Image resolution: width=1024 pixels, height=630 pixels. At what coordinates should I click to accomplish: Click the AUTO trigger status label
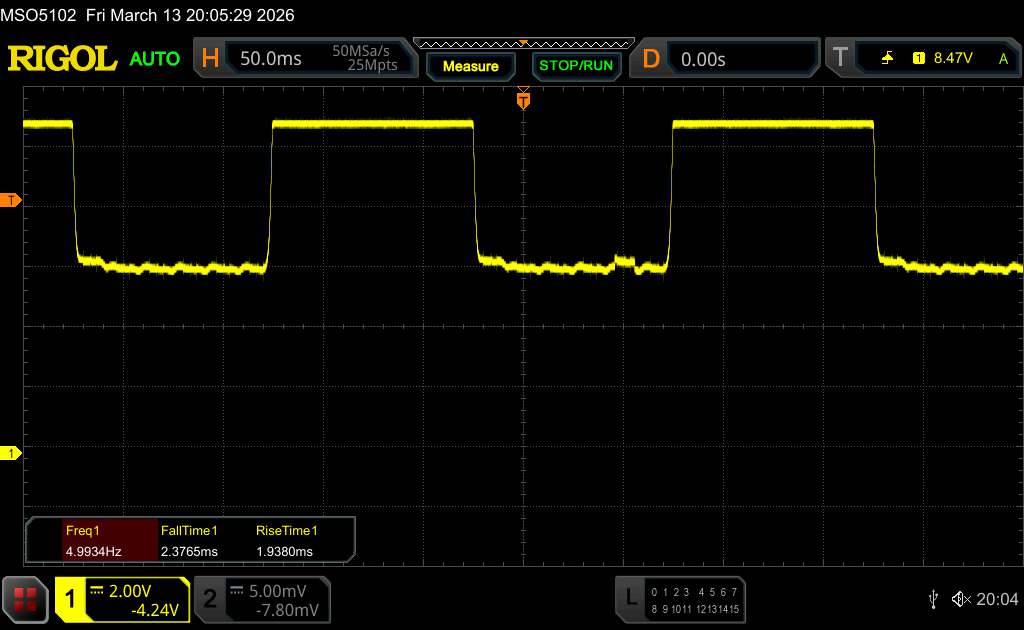(x=155, y=59)
